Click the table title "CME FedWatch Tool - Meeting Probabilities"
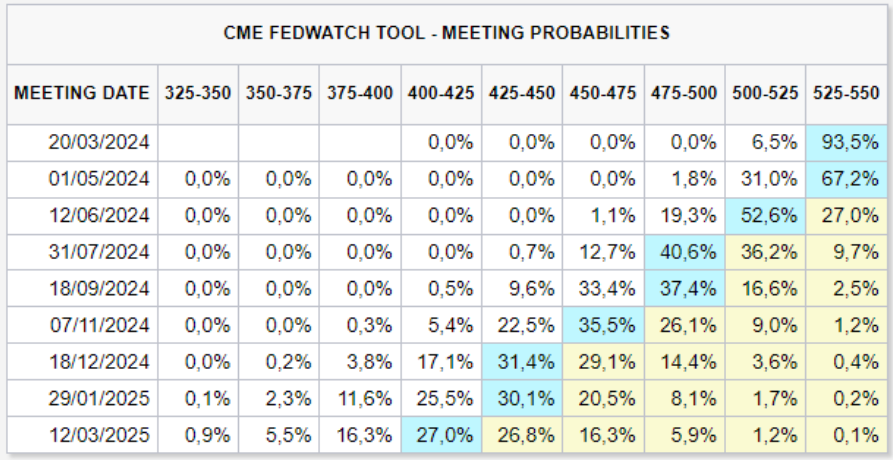 [446, 33]
